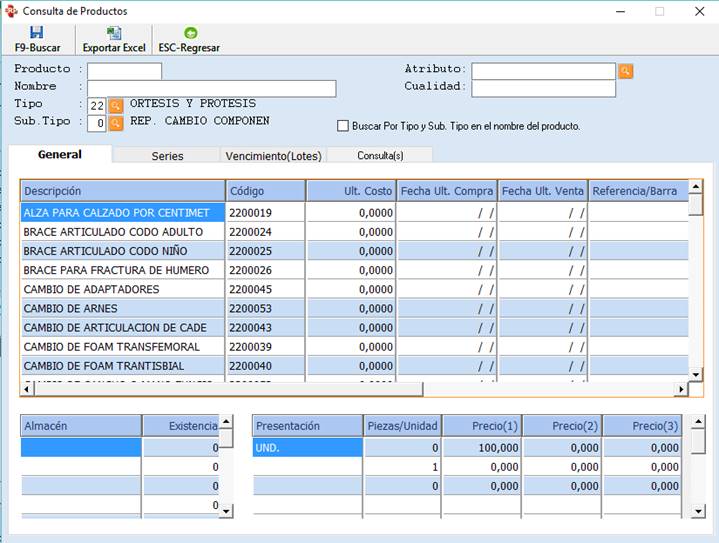Enable Buscar Por Tipo y Sub. Tipo checkbox
The image size is (719, 543).
pyautogui.click(x=343, y=126)
